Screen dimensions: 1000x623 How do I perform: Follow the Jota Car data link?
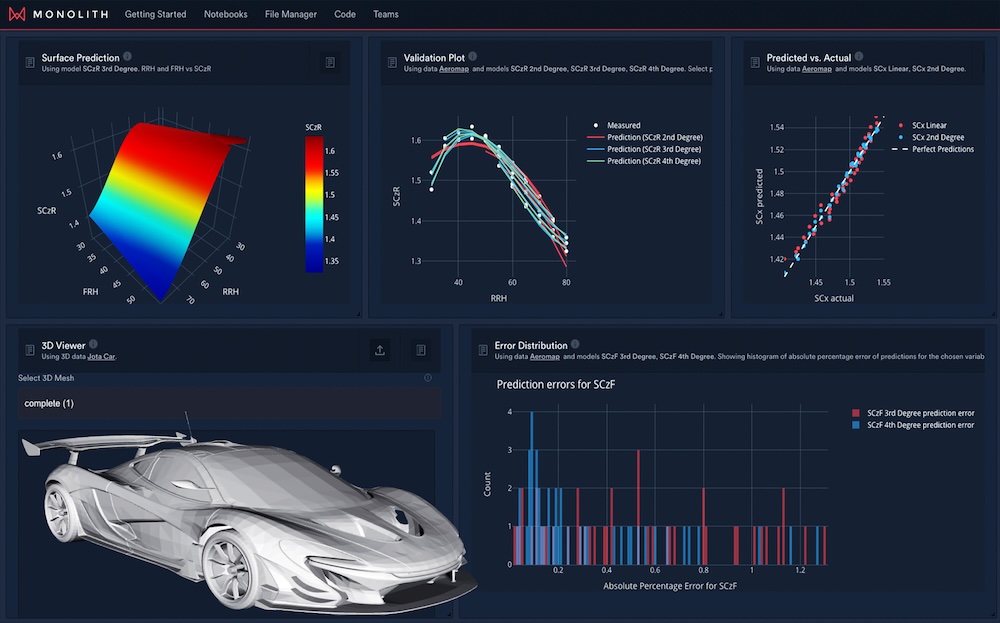pos(101,357)
